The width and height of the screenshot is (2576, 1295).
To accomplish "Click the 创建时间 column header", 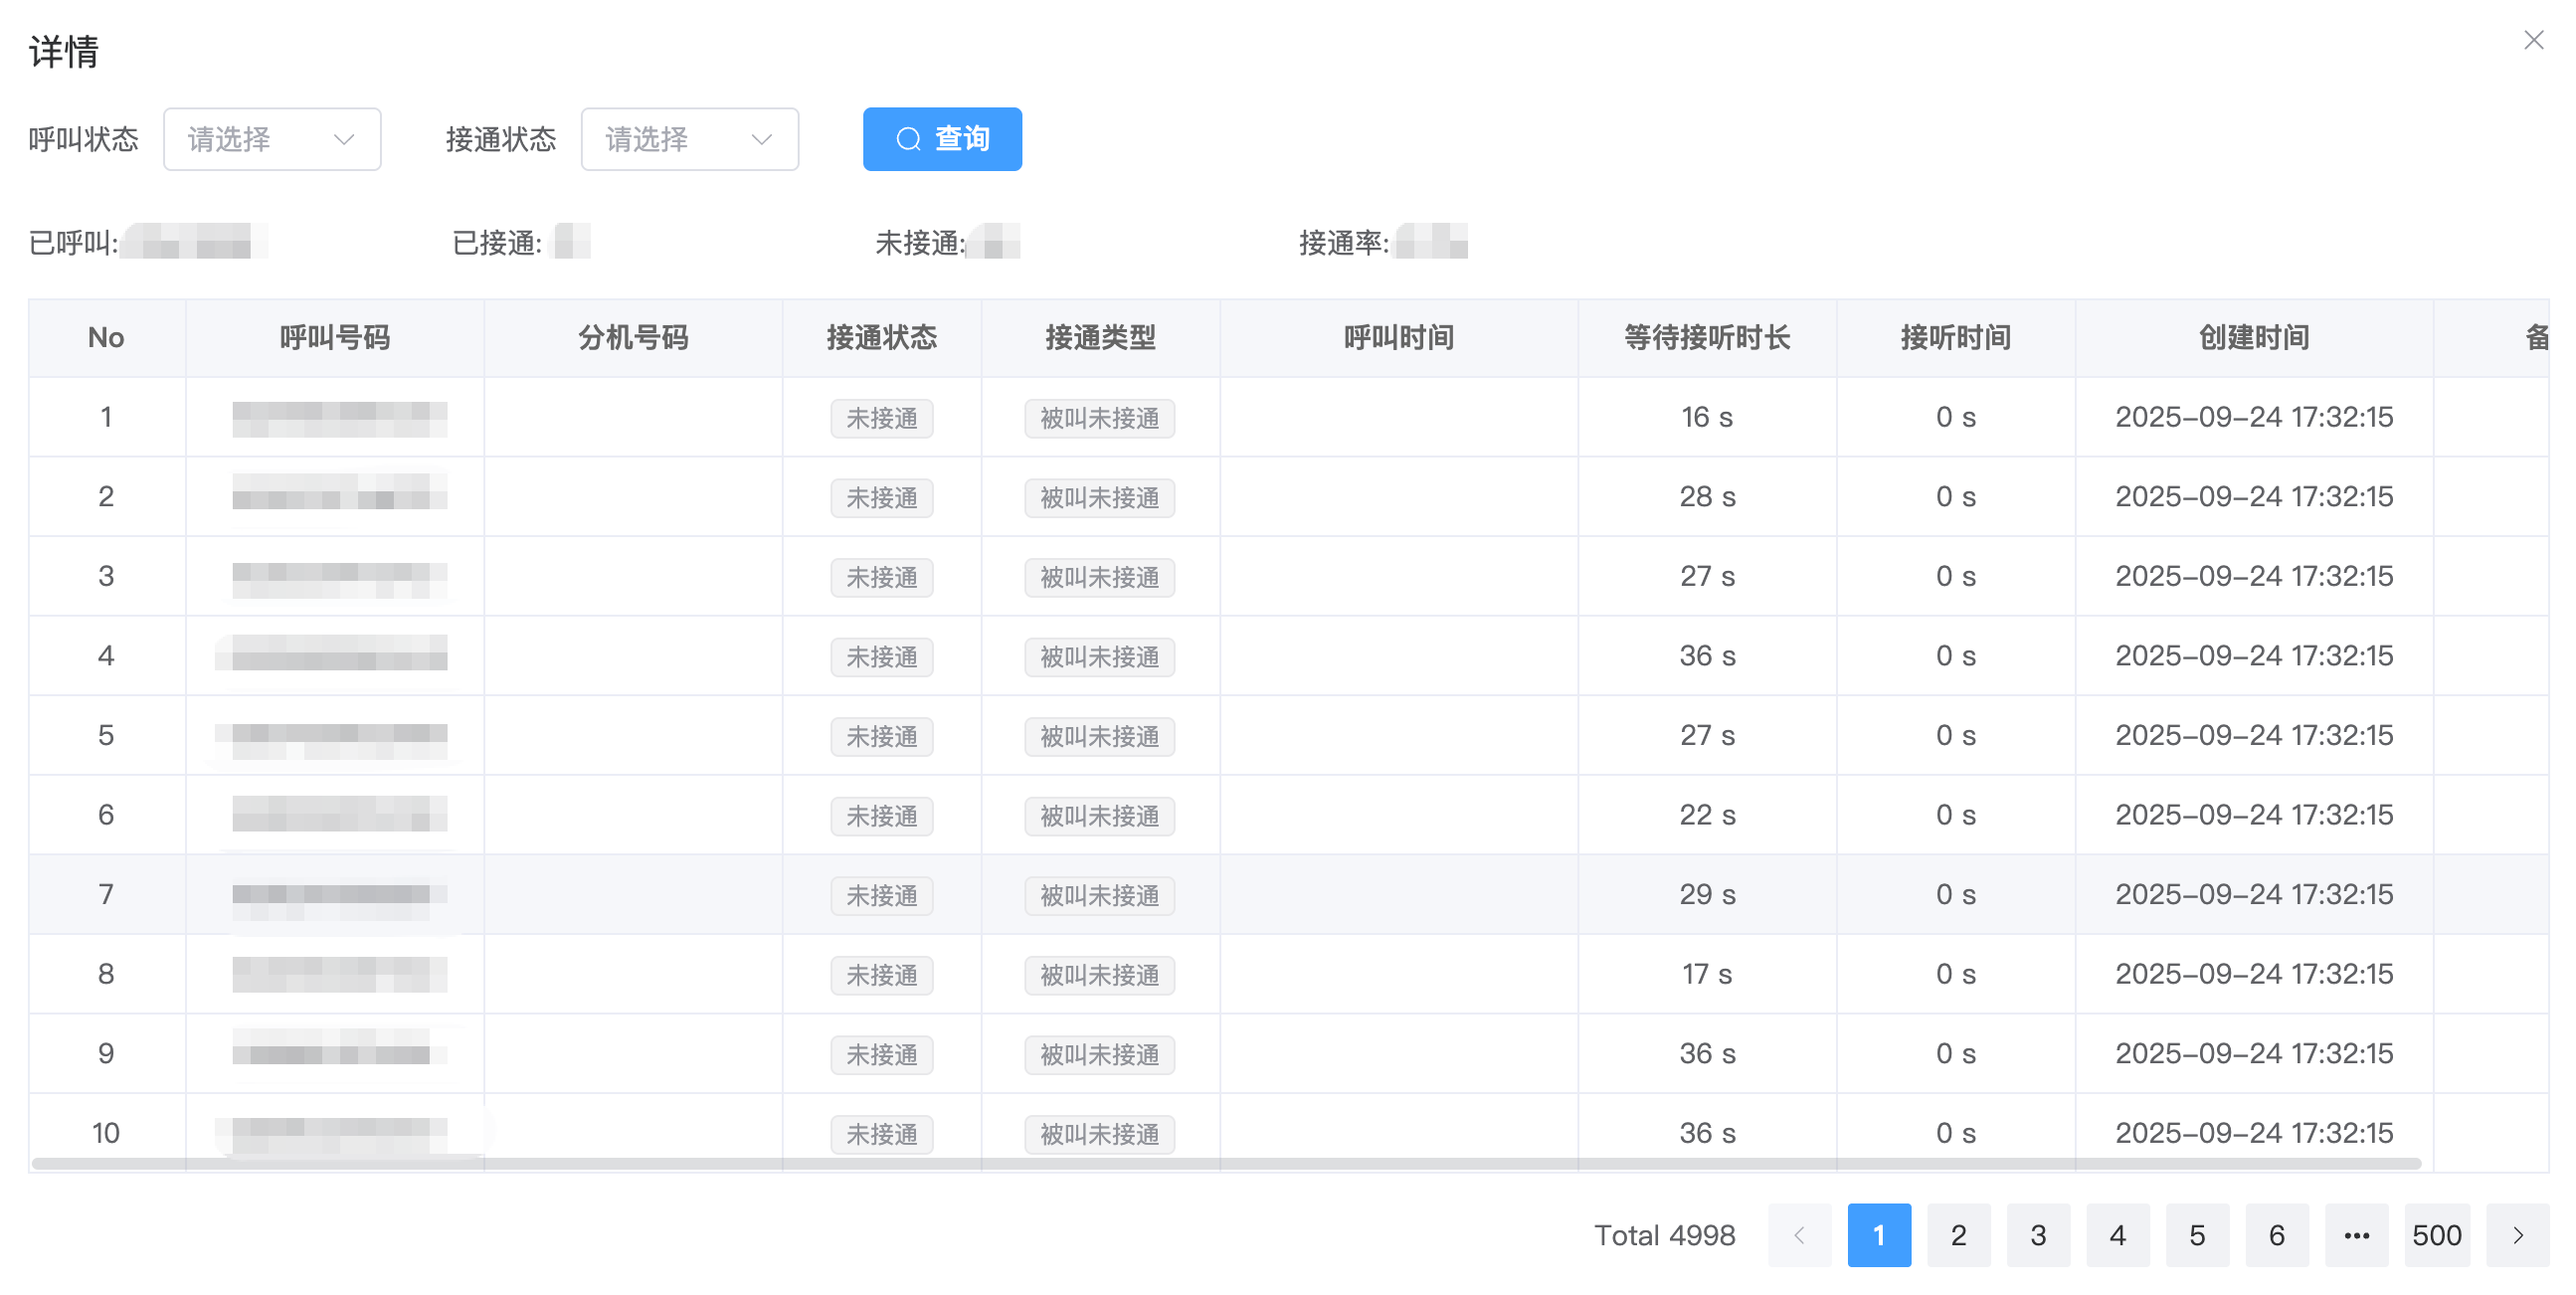I will point(2253,338).
